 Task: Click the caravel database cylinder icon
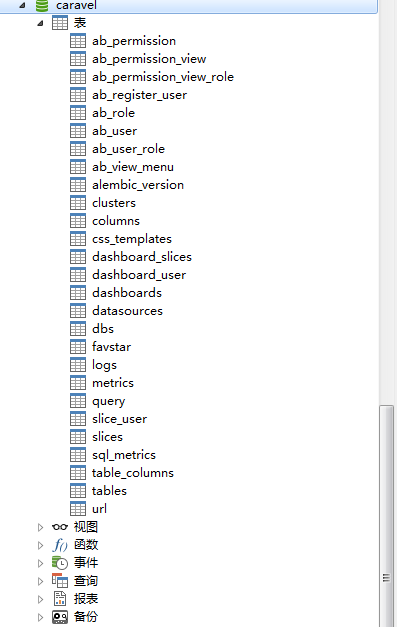[x=42, y=6]
